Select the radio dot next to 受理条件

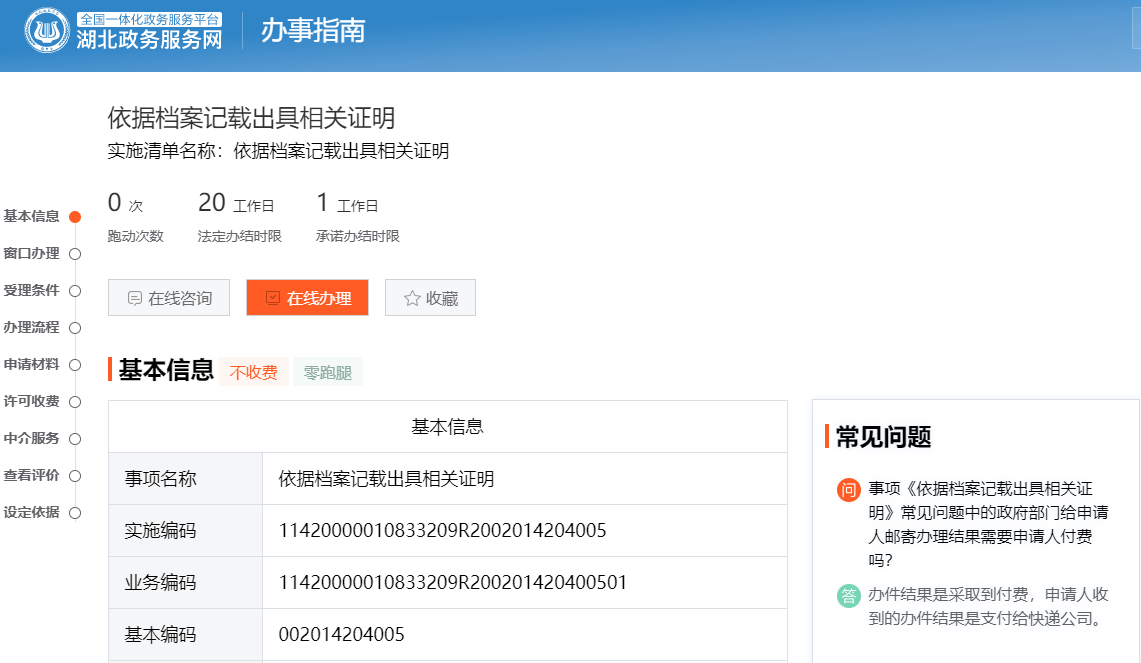(75, 290)
